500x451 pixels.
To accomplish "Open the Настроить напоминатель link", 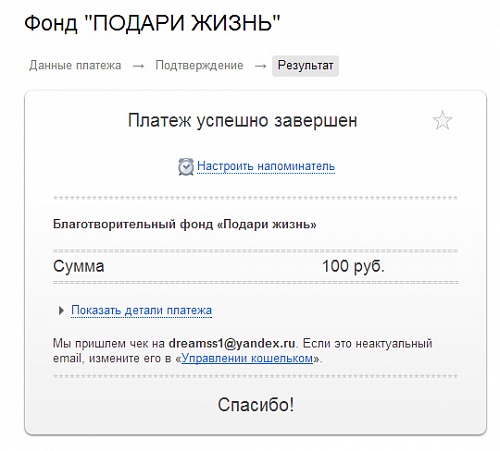I will point(266,166).
